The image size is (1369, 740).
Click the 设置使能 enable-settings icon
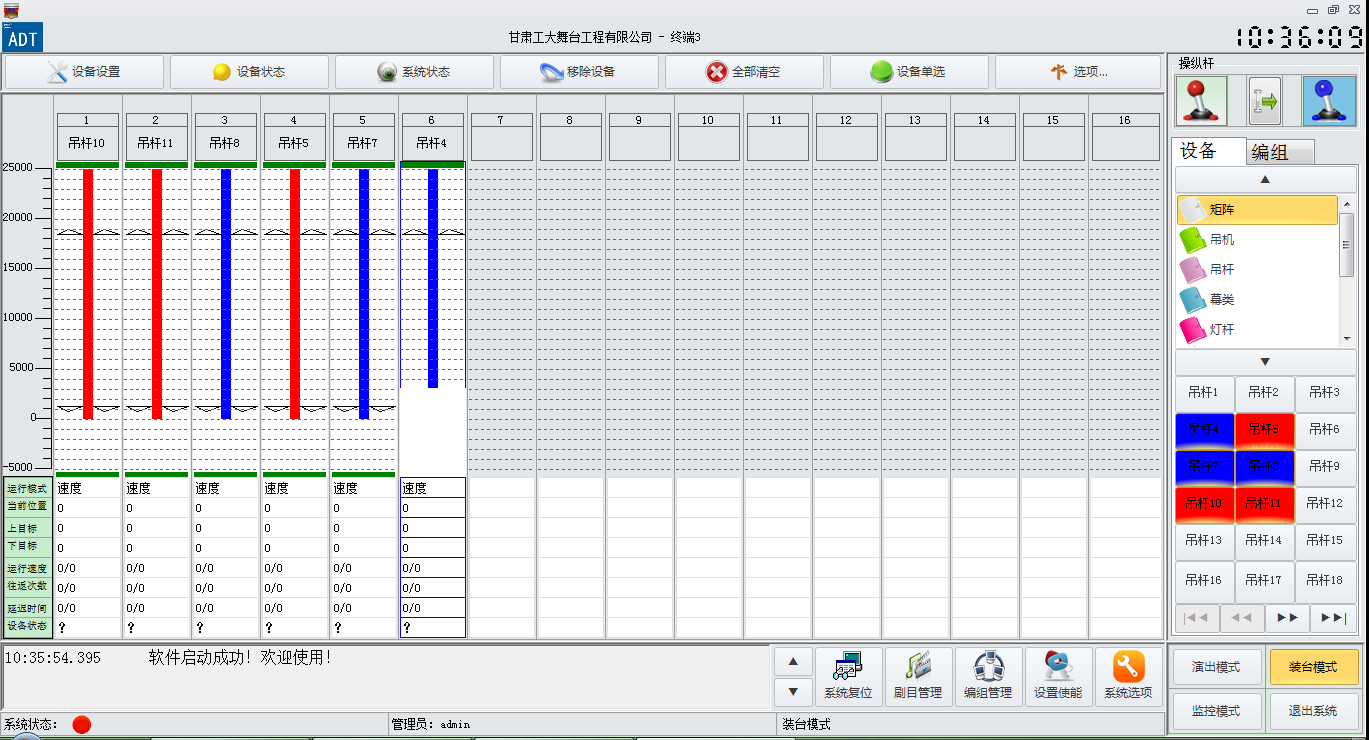click(1058, 677)
